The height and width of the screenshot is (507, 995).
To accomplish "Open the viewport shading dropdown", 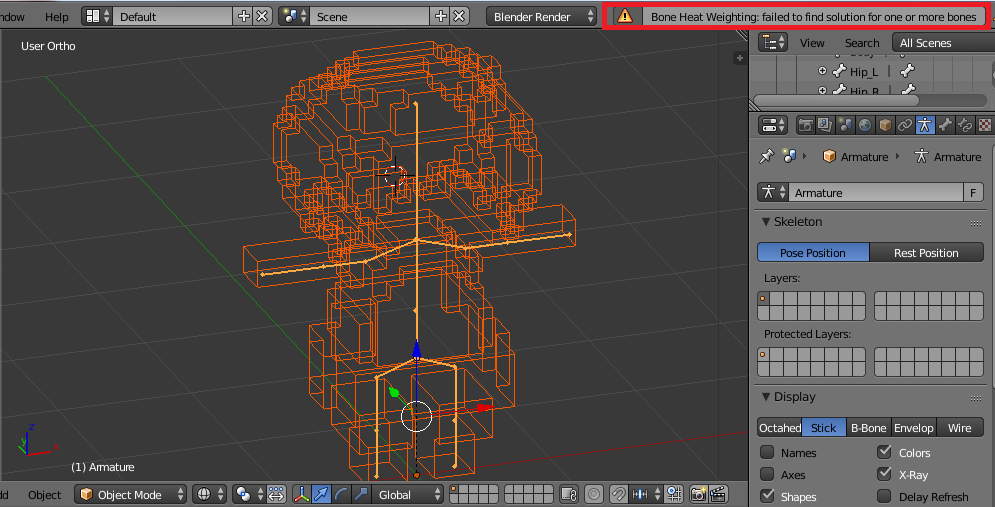I will 209,494.
